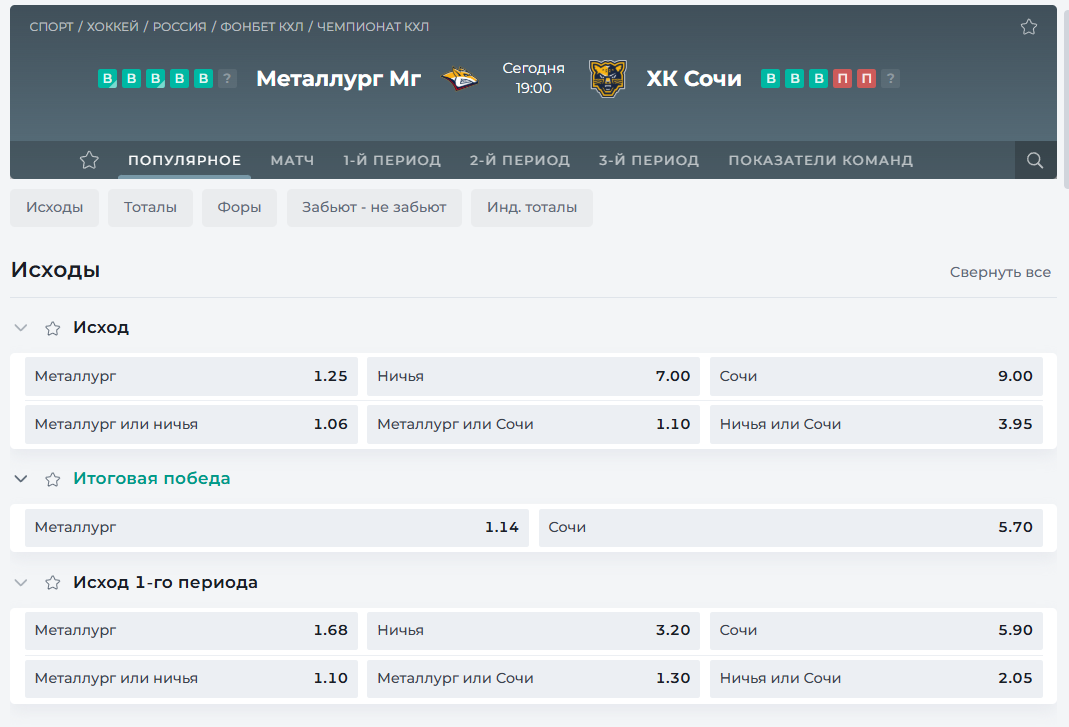Viewport: 1069px width, 727px height.
Task: Click the star icon in the tab bar
Action: point(89,160)
